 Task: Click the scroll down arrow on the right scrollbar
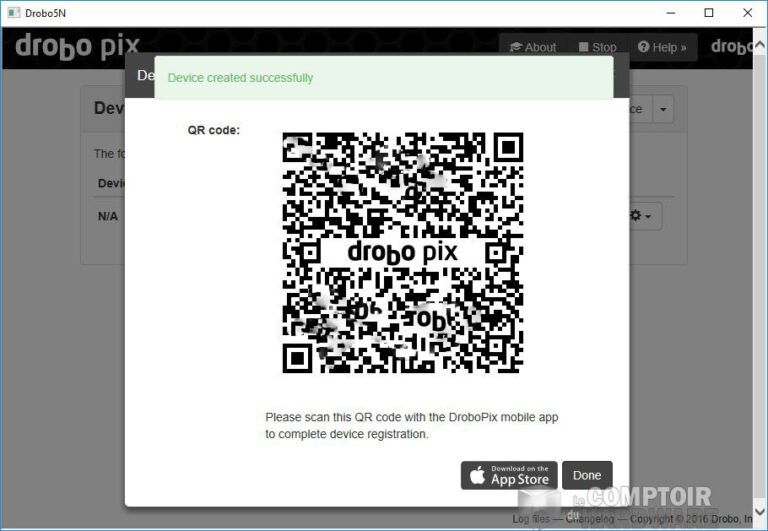[x=760, y=512]
